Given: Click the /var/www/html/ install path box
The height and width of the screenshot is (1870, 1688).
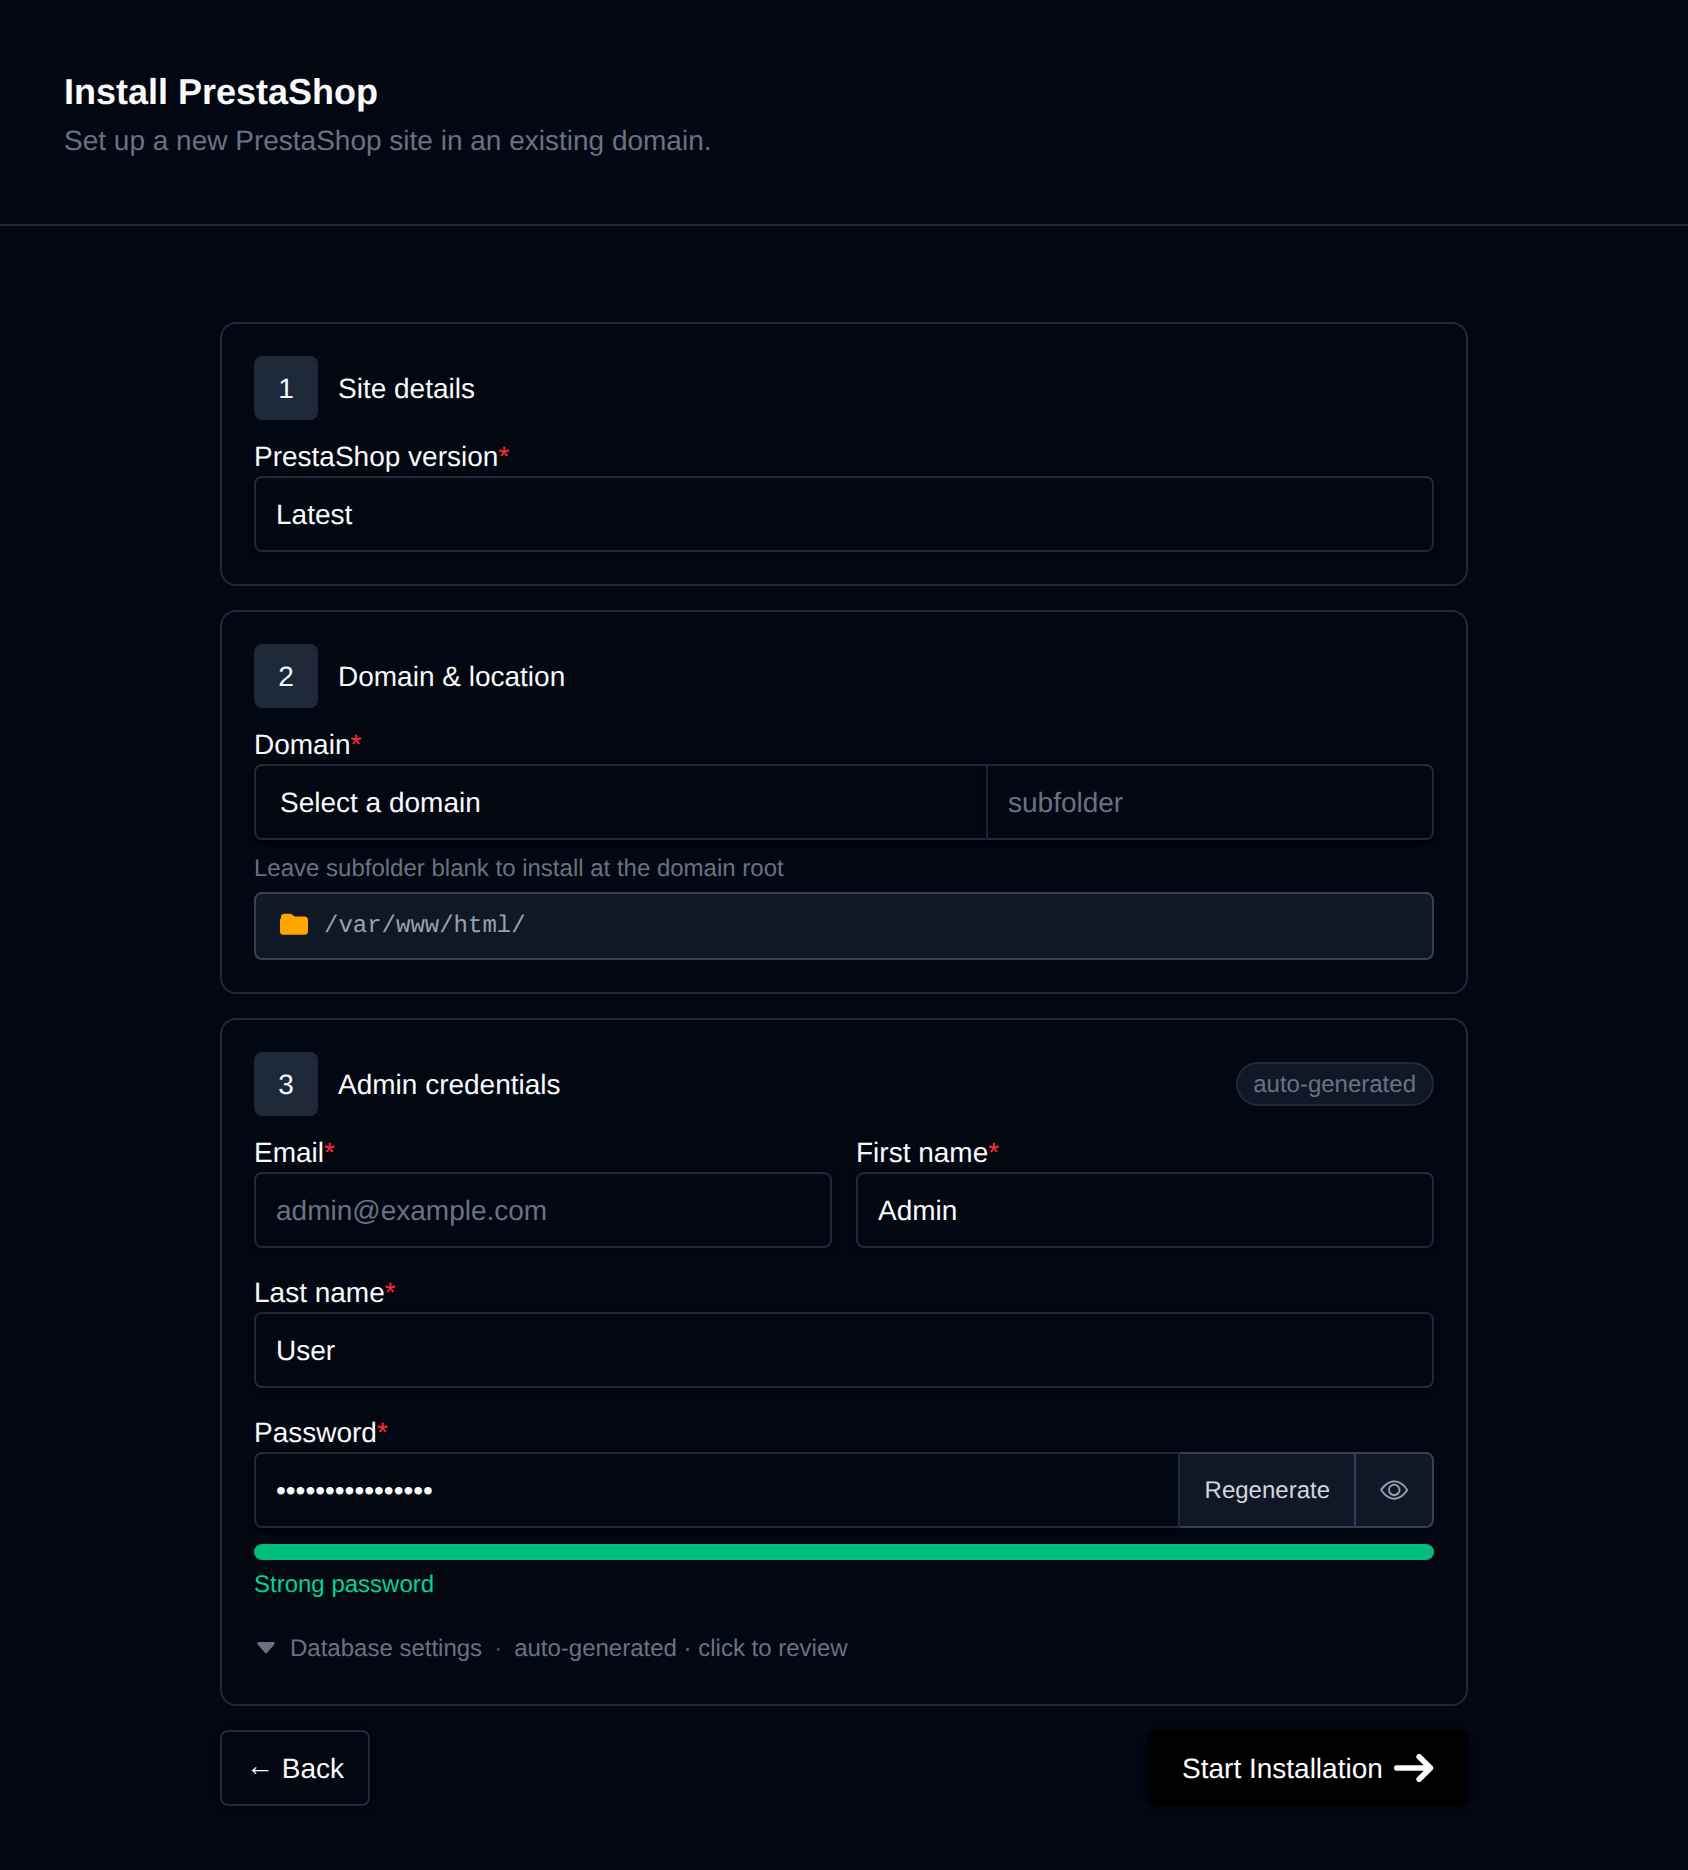Looking at the screenshot, I should 843,926.
